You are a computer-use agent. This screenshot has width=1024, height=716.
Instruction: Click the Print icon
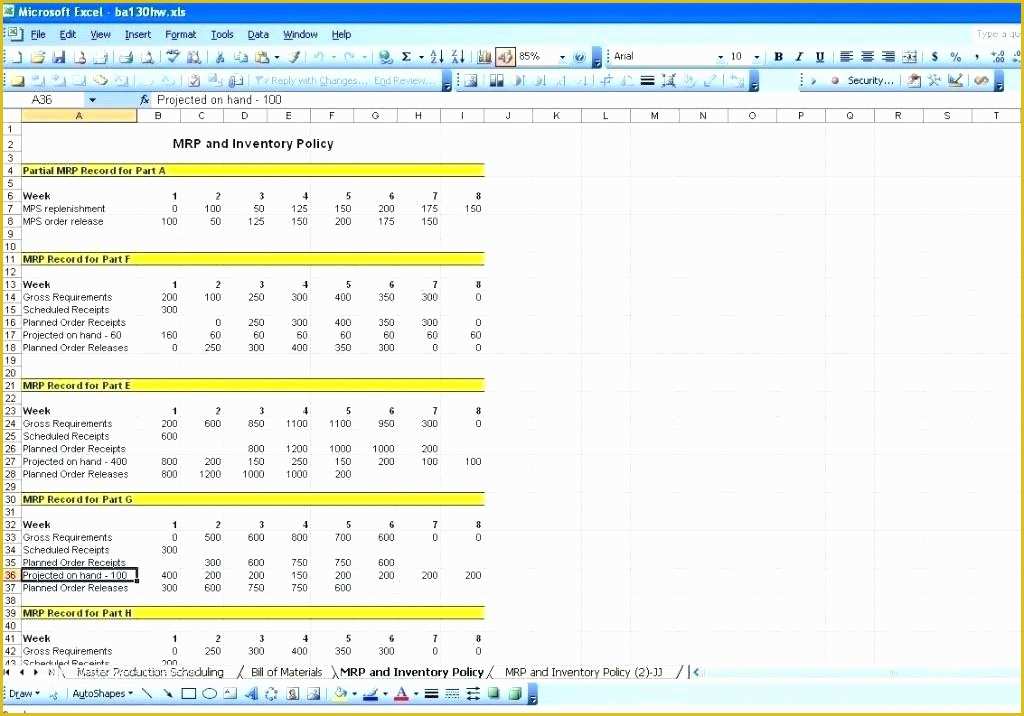tap(126, 57)
